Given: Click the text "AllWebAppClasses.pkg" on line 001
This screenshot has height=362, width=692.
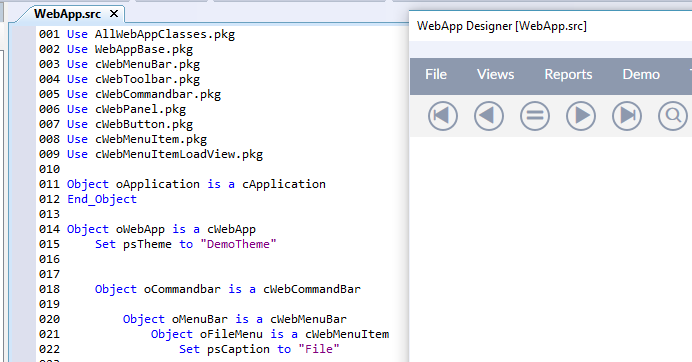Looking at the screenshot, I should 165,34.
